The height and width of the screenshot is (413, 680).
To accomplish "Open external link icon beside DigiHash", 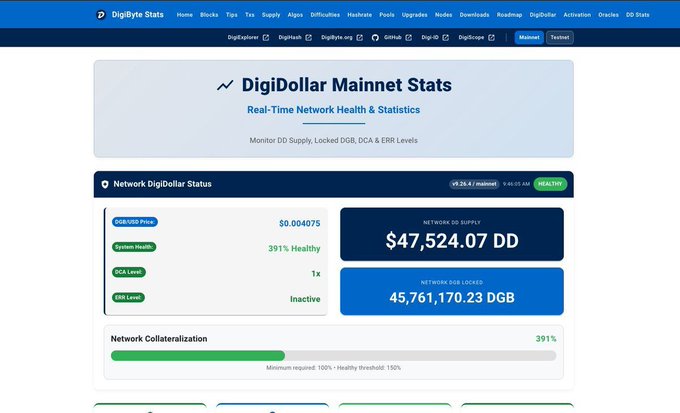I will 308,38.
